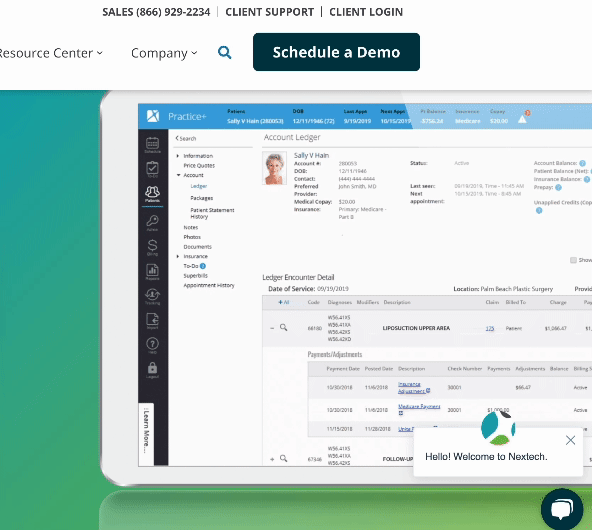Screen dimensions: 592x530
Task: Click the Sally V Hain patient photo
Action: click(274, 168)
